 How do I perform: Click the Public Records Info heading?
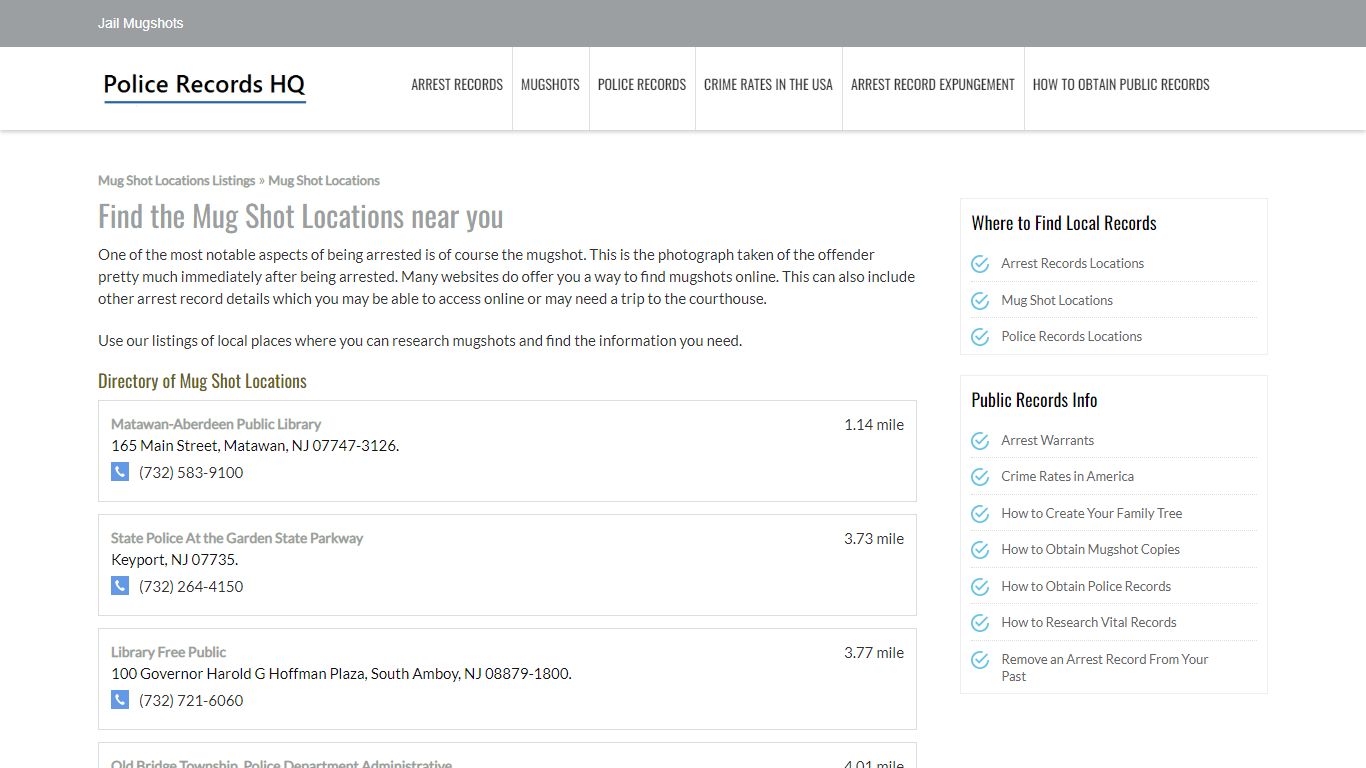point(1034,400)
